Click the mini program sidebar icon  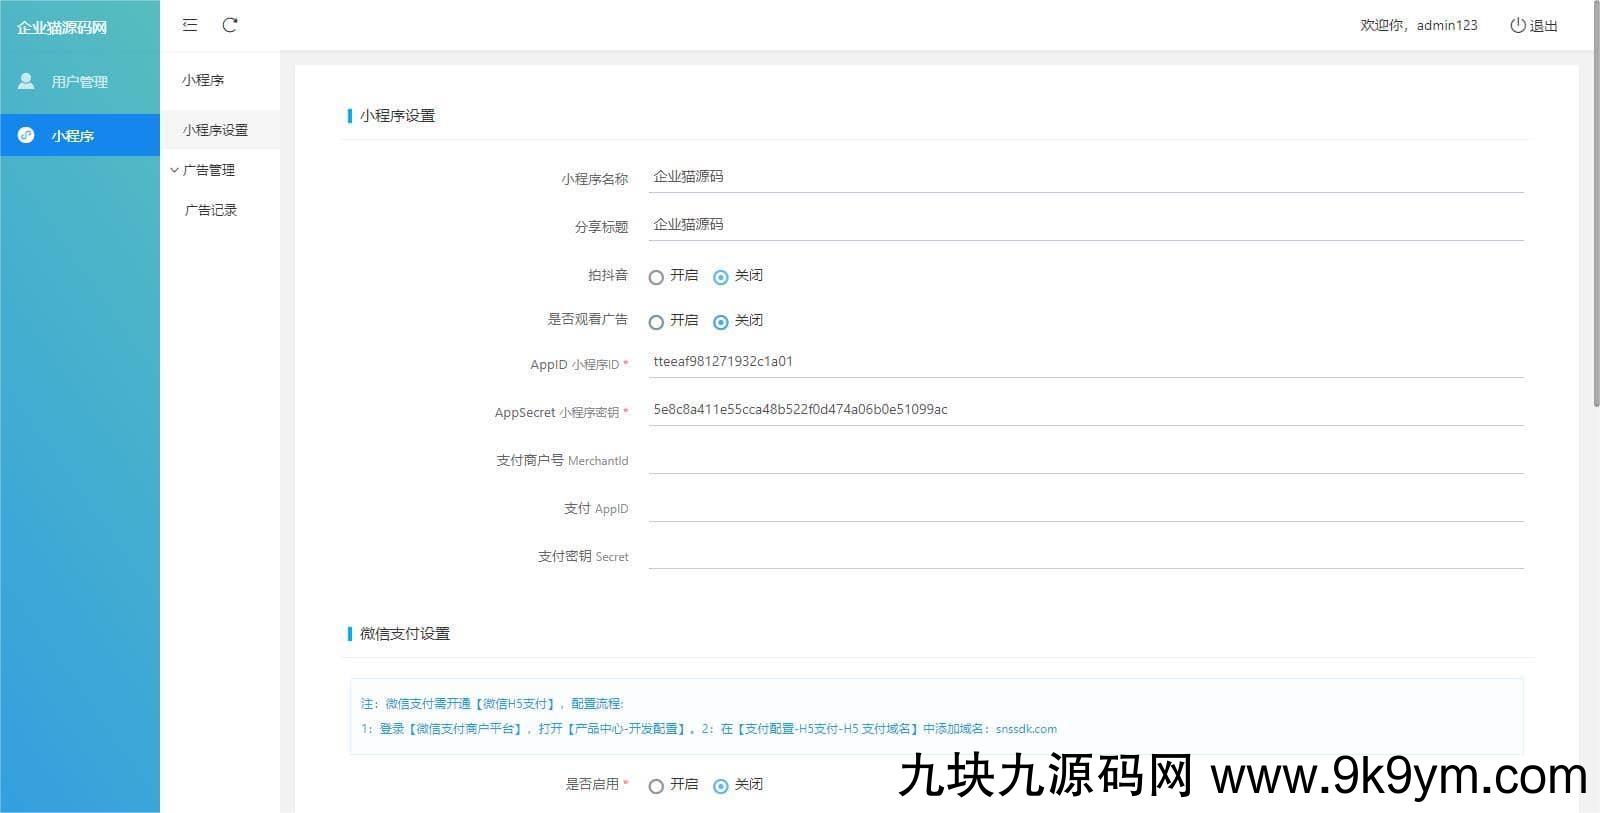26,135
